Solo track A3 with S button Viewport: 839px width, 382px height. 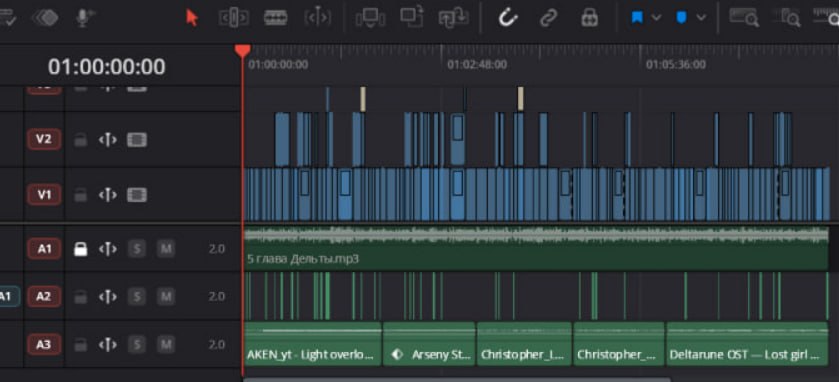137,345
